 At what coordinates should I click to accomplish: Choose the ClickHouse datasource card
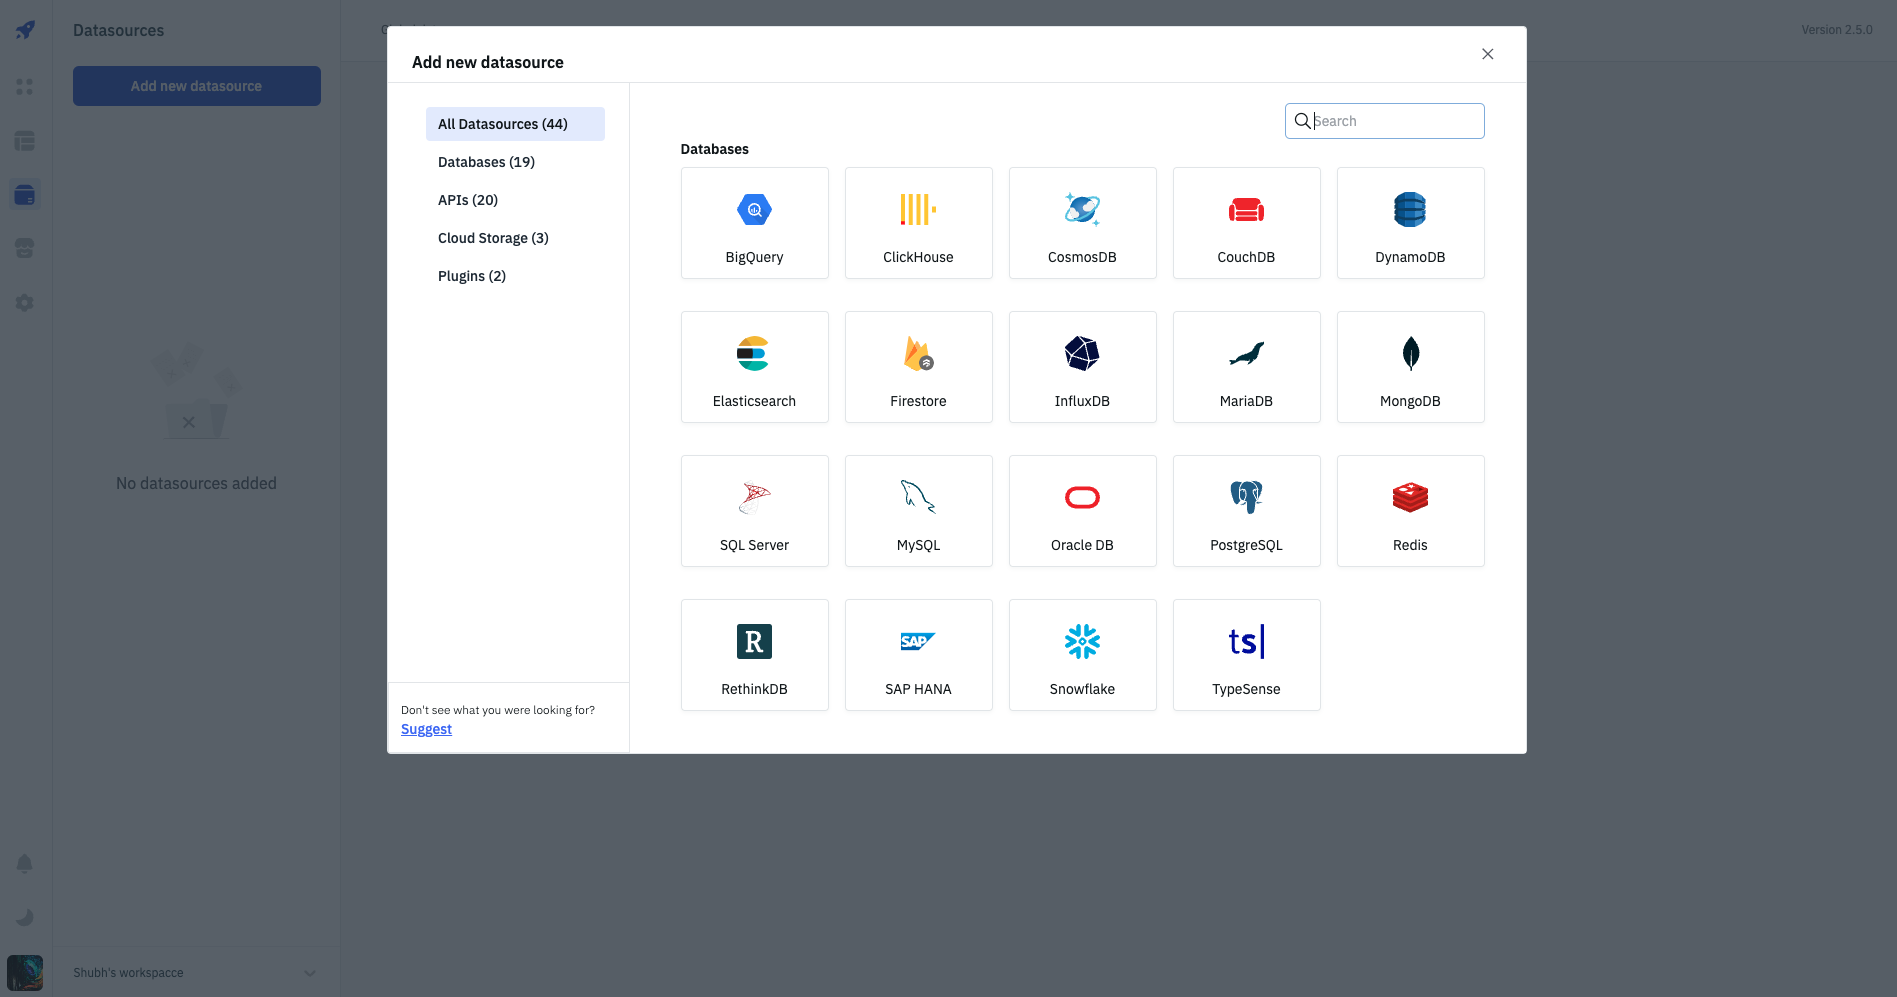point(918,223)
